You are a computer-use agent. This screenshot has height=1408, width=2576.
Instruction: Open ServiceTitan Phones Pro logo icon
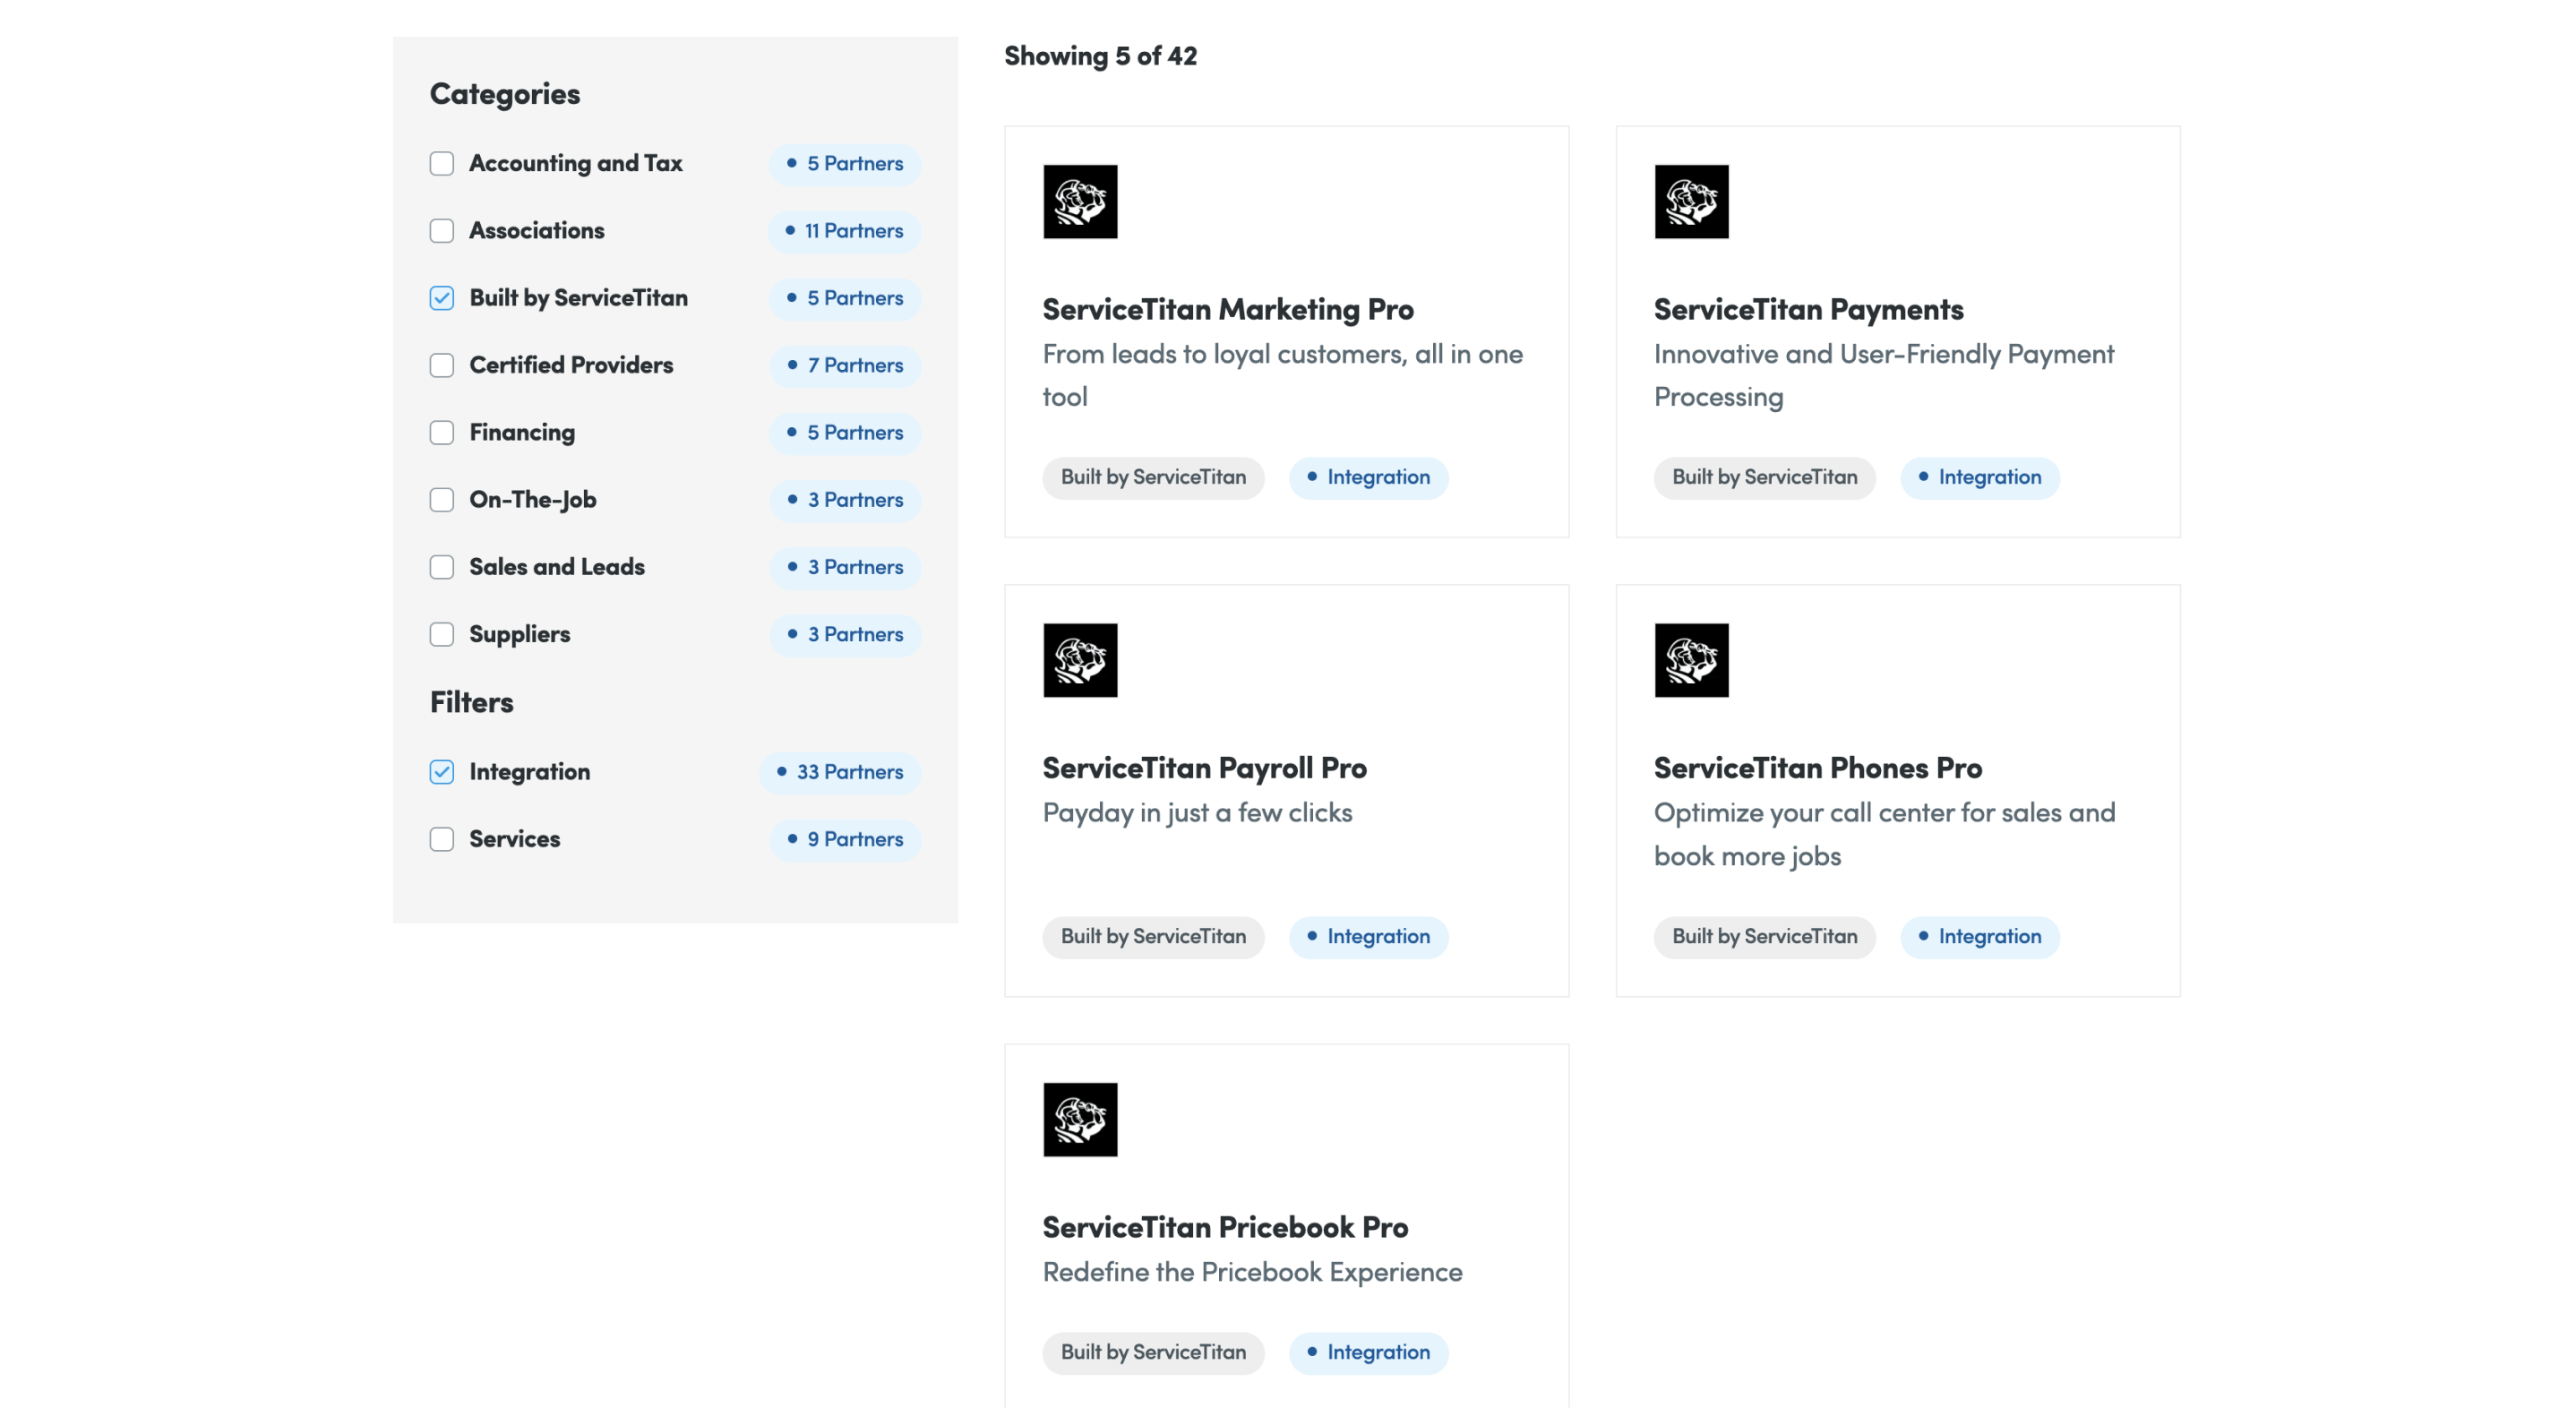click(1691, 660)
